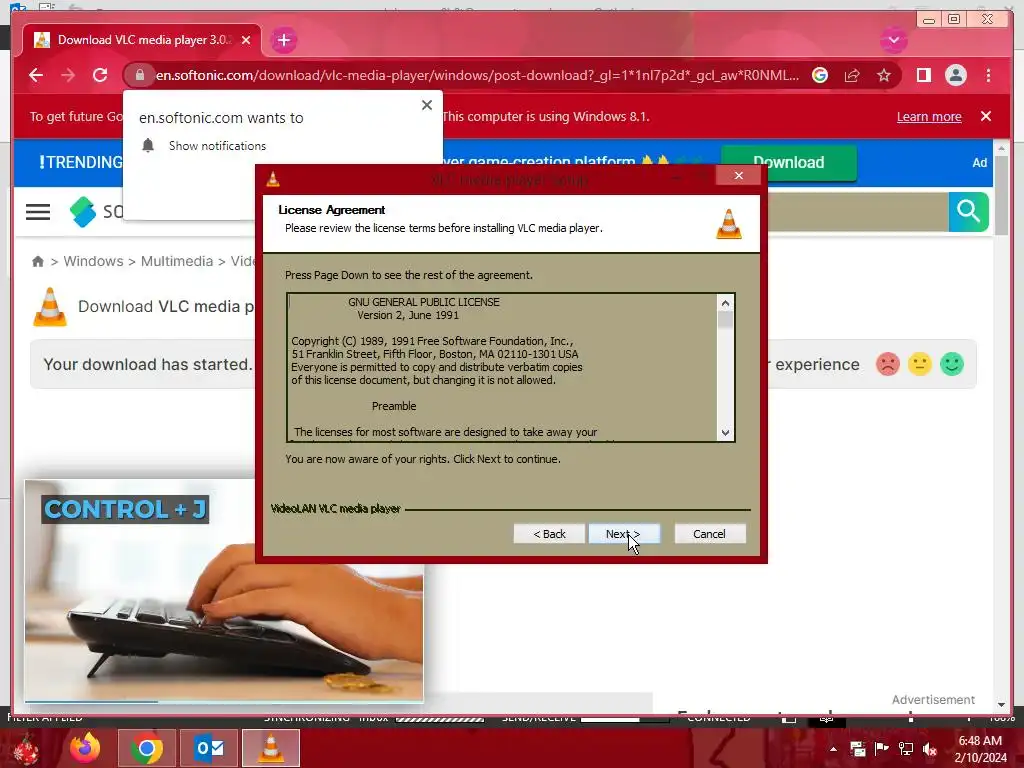Open VLC installer taskbar icon
The image size is (1024, 768).
pyautogui.click(x=271, y=748)
